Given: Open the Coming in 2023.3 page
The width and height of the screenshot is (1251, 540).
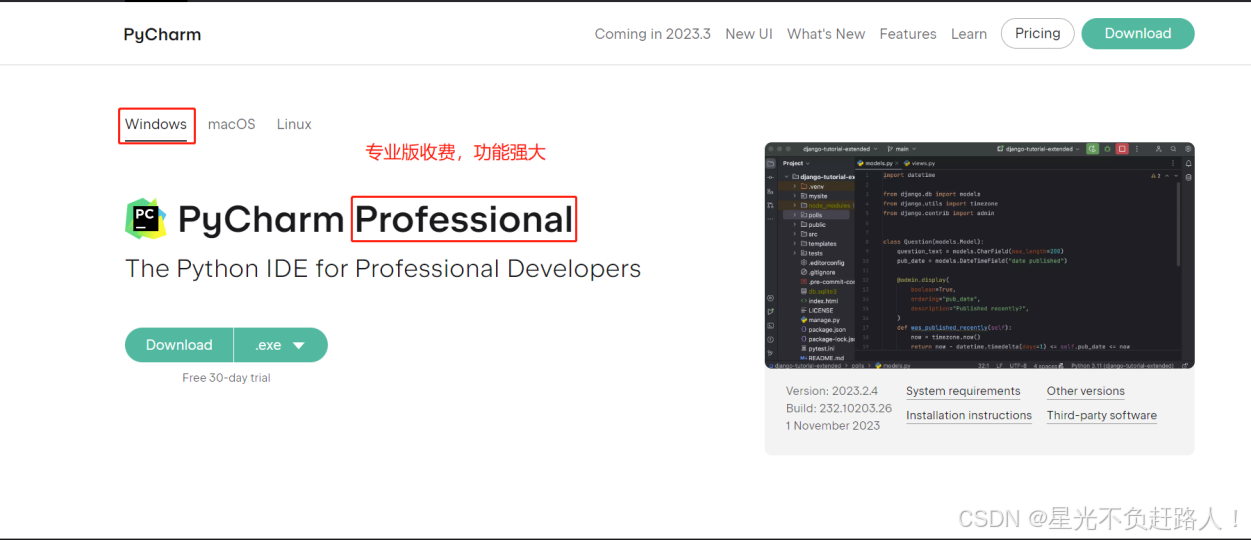Looking at the screenshot, I should pyautogui.click(x=652, y=34).
